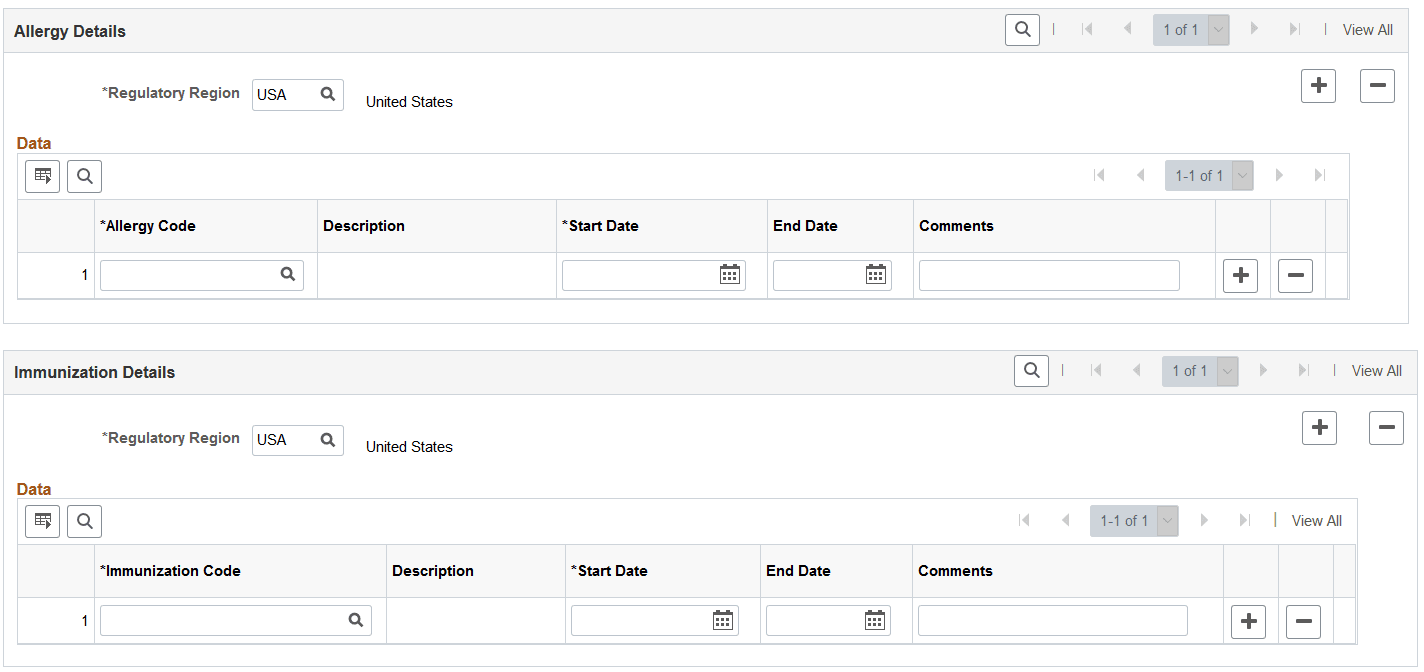Add a new allergy data row
Screen dimensions: 1424x672
point(1240,276)
